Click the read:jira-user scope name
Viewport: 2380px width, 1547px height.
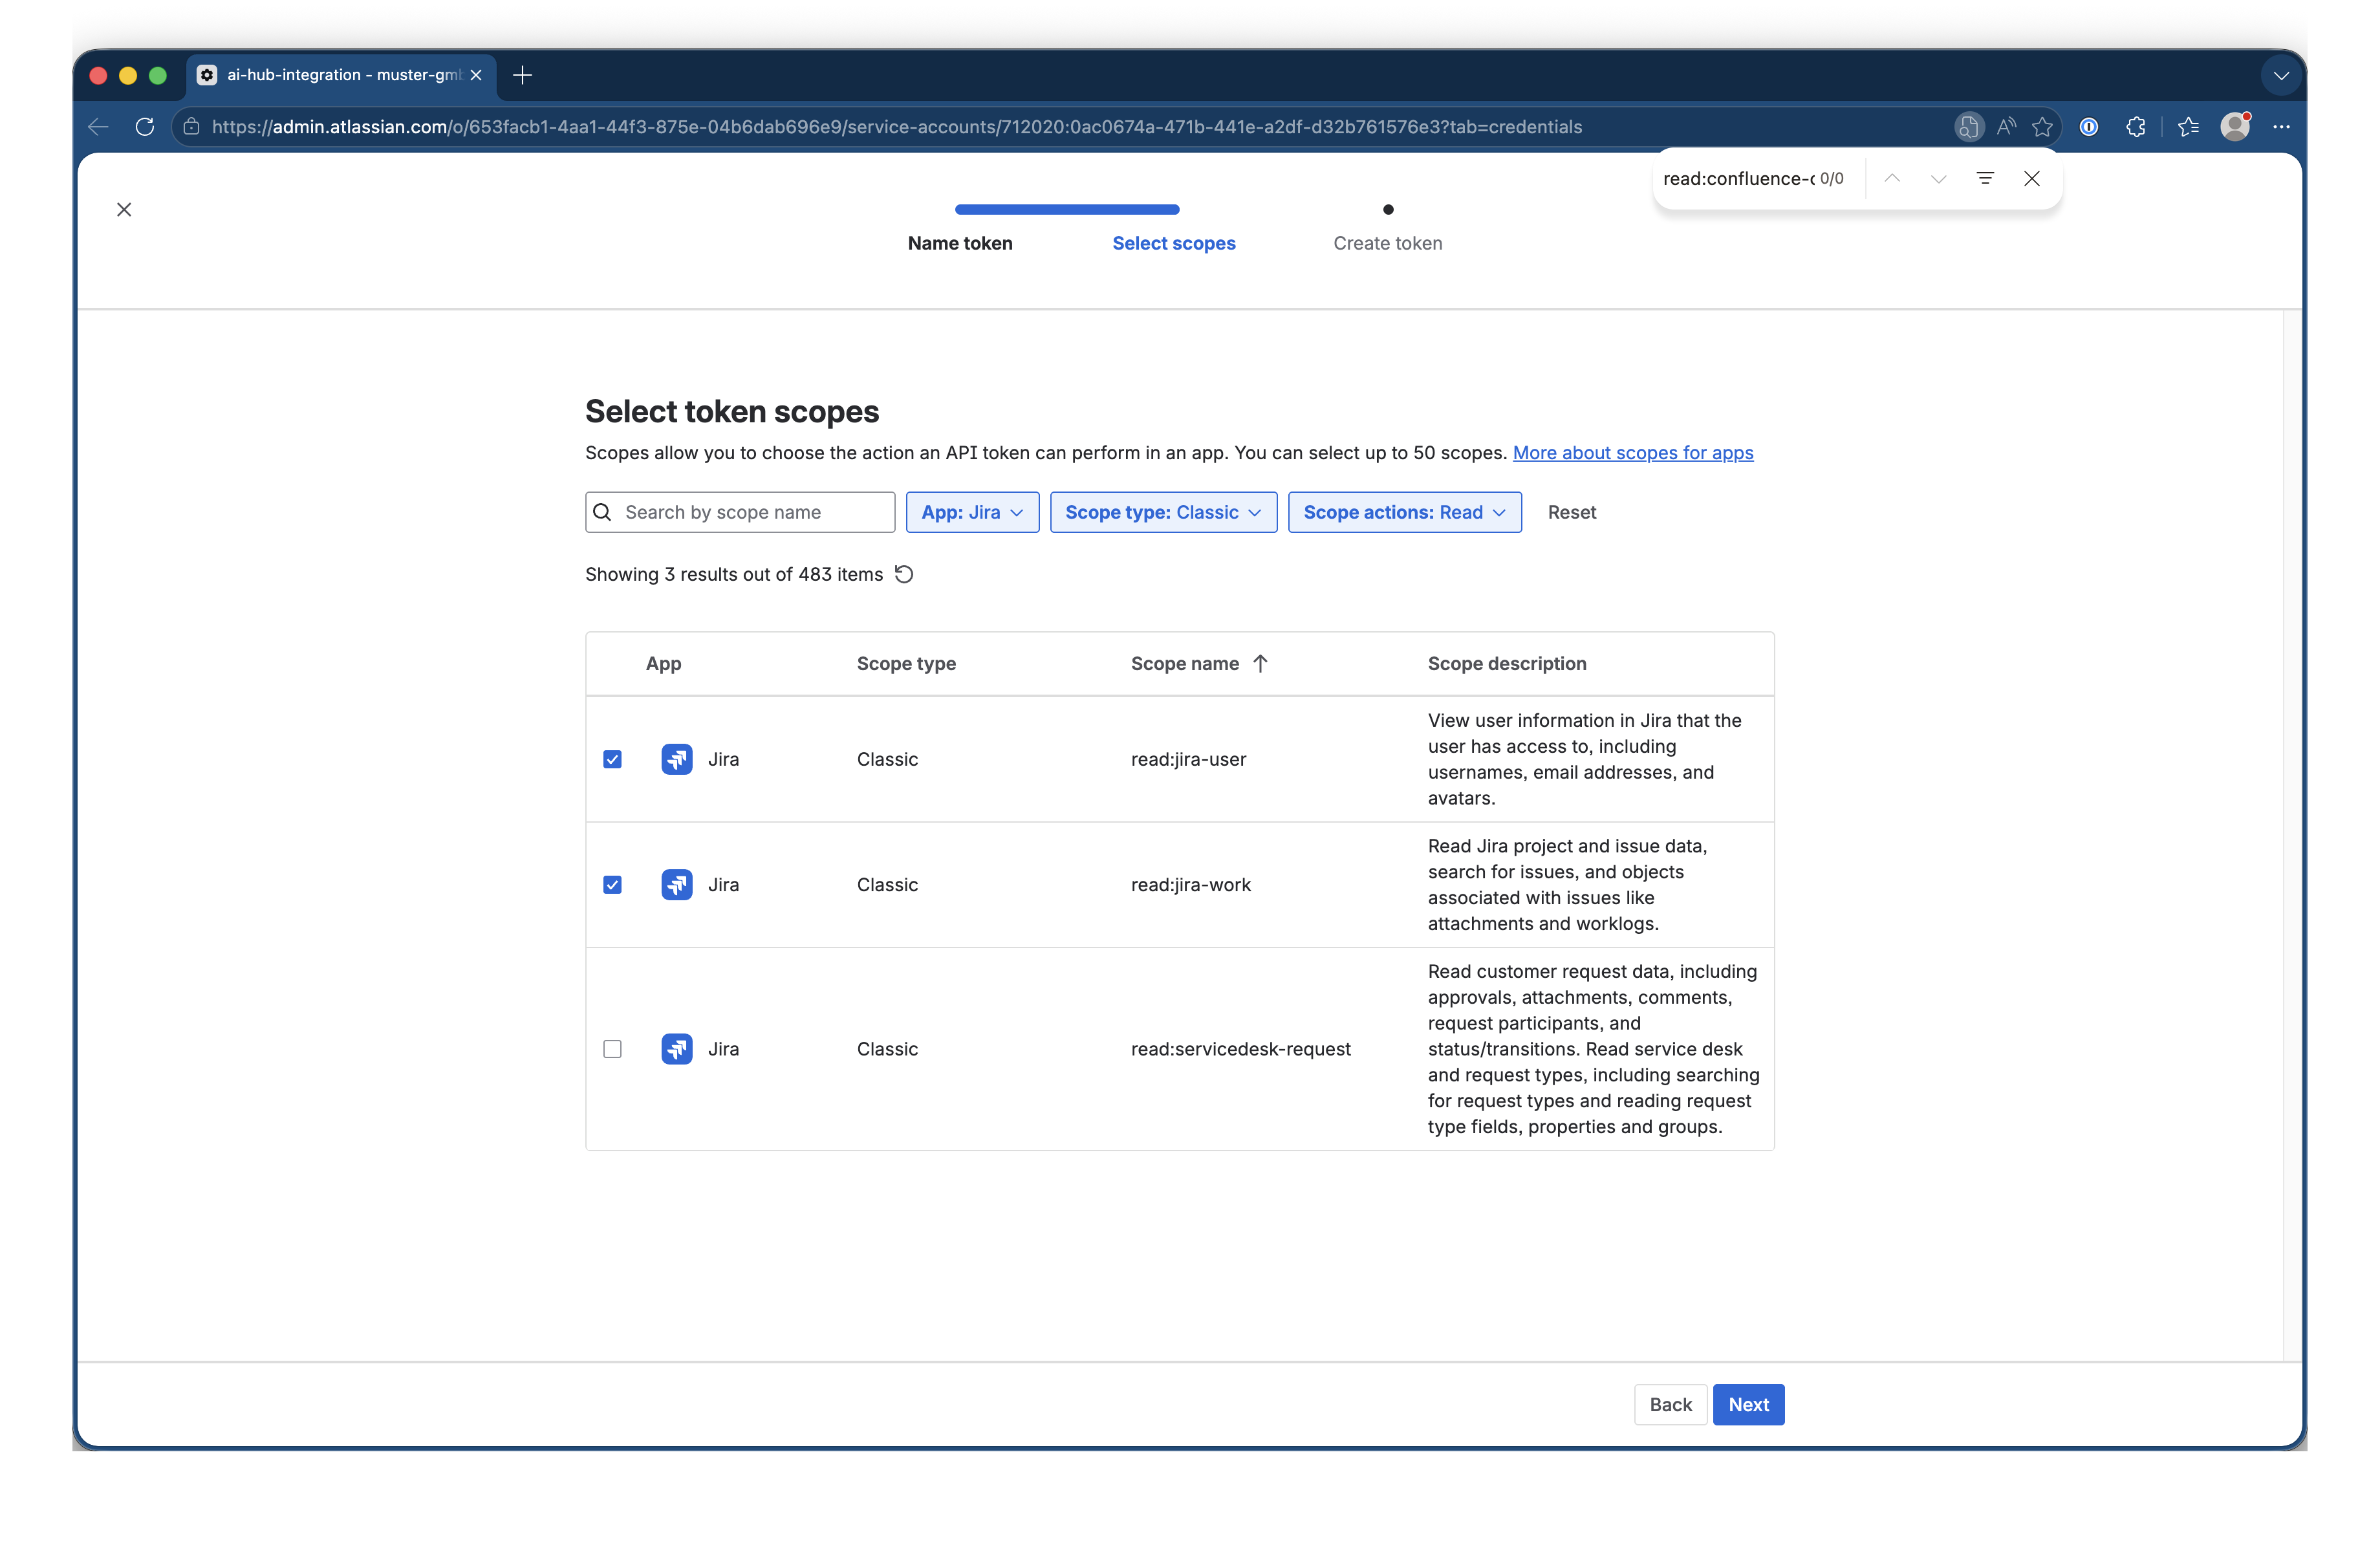coord(1188,759)
